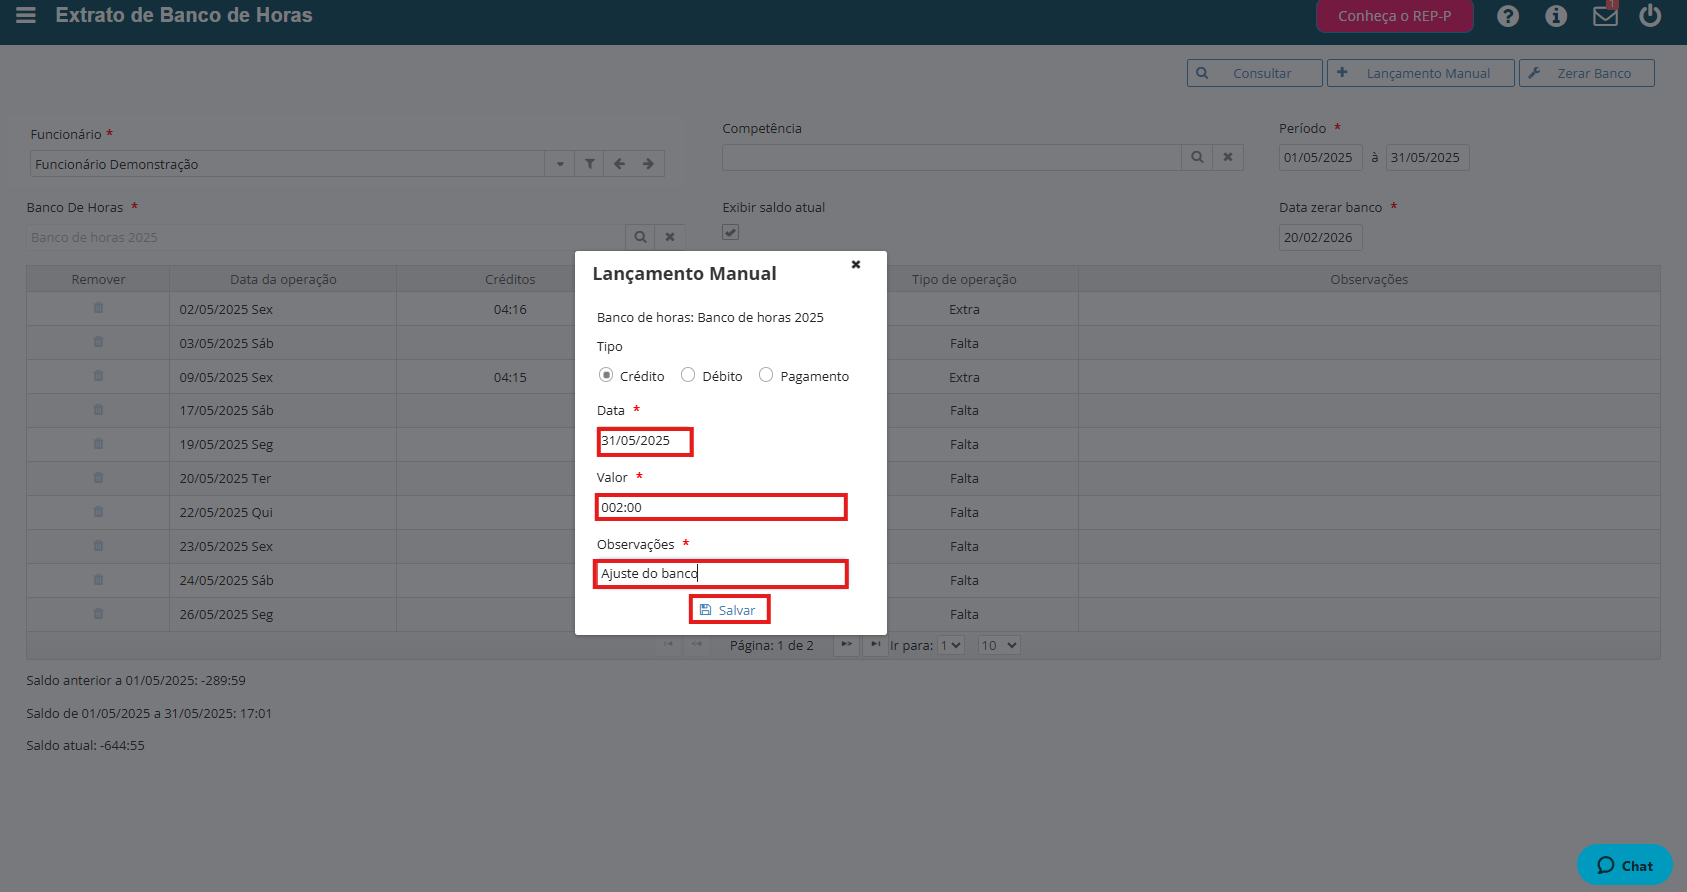Image resolution: width=1687 pixels, height=892 pixels.
Task: Click Saldo anterior a 01/05/2025 text
Action: [136, 680]
